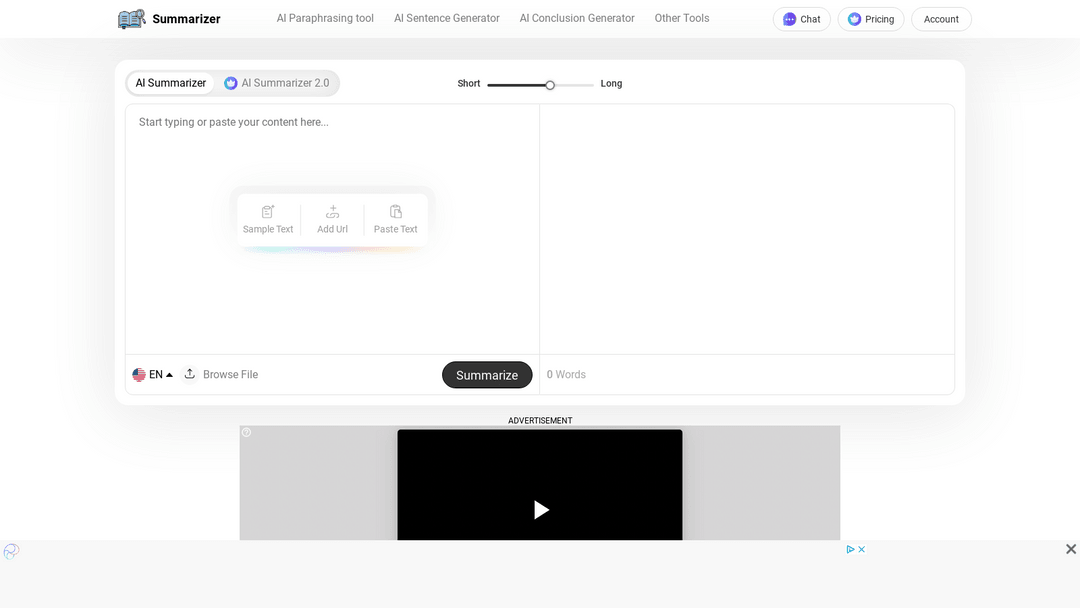The image size is (1080, 608).
Task: Click the Browse File upload icon
Action: point(190,374)
